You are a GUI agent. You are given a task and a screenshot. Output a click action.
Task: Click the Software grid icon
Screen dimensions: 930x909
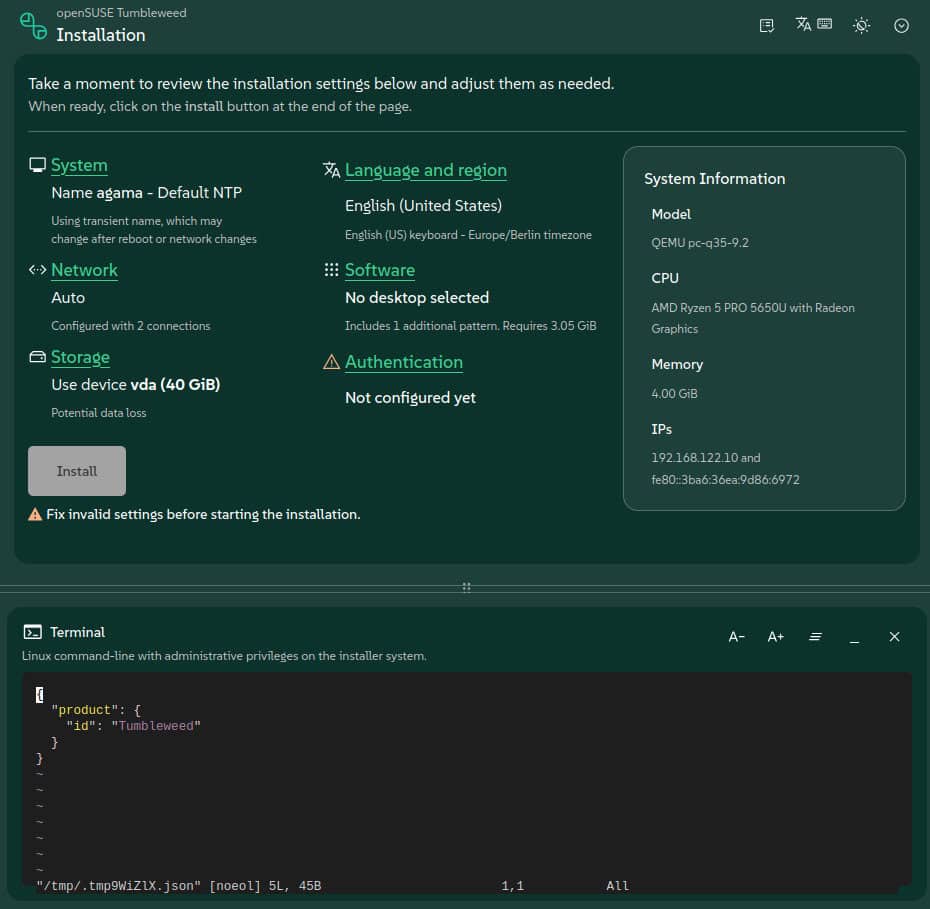pyautogui.click(x=332, y=270)
